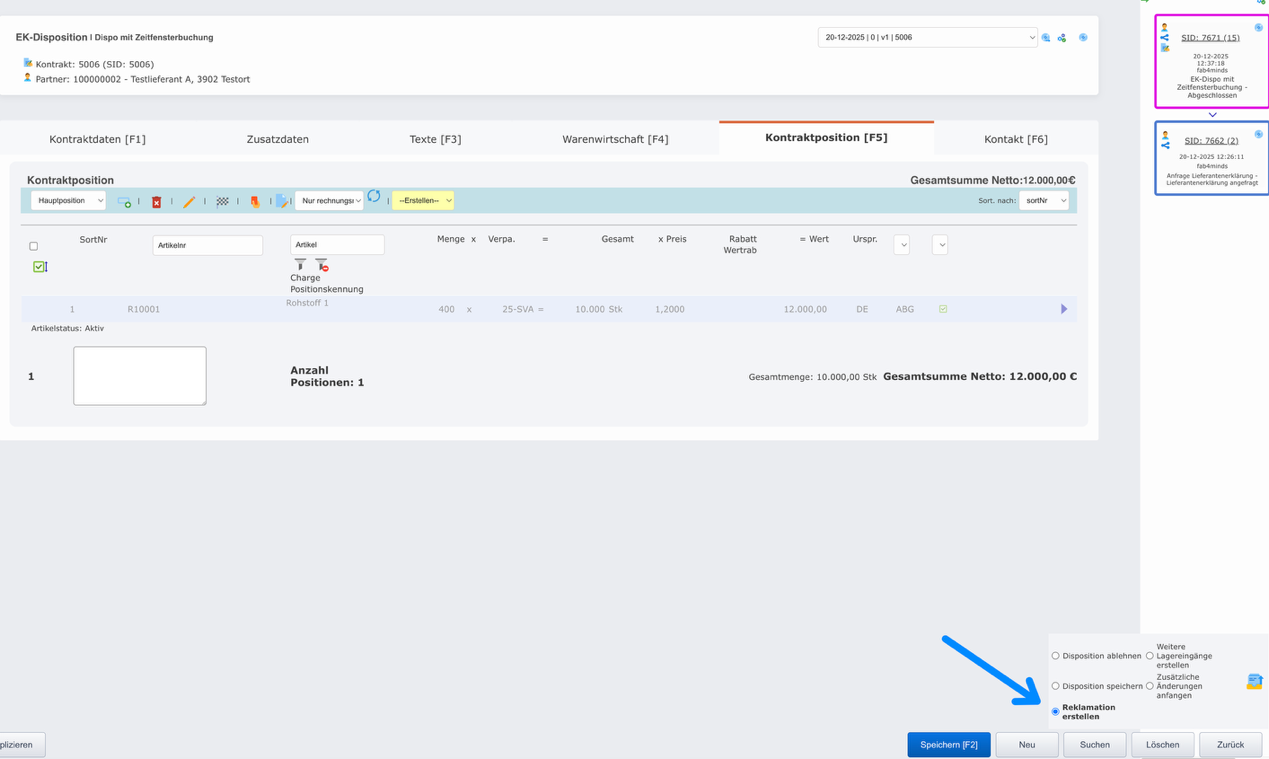Click the inbox upload icon beside radio options

1254,682
